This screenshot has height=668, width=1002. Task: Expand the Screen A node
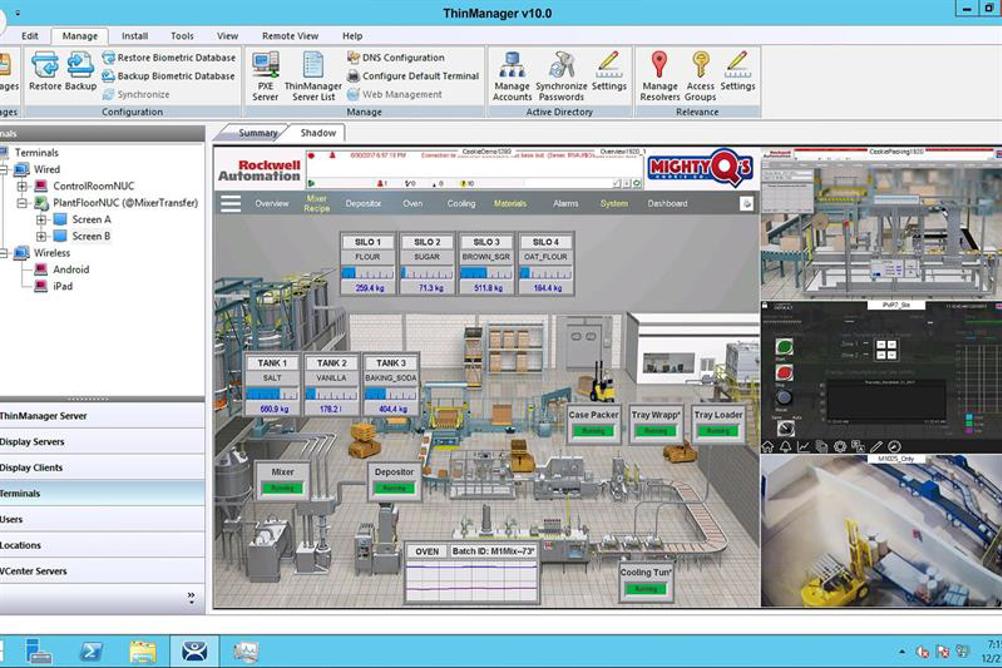pos(42,219)
